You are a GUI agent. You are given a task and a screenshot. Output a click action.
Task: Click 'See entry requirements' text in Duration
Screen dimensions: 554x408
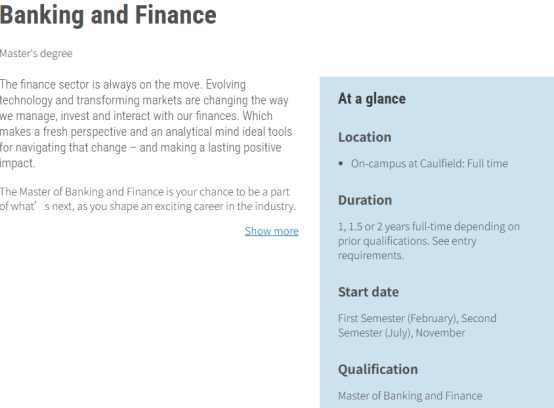407,248
